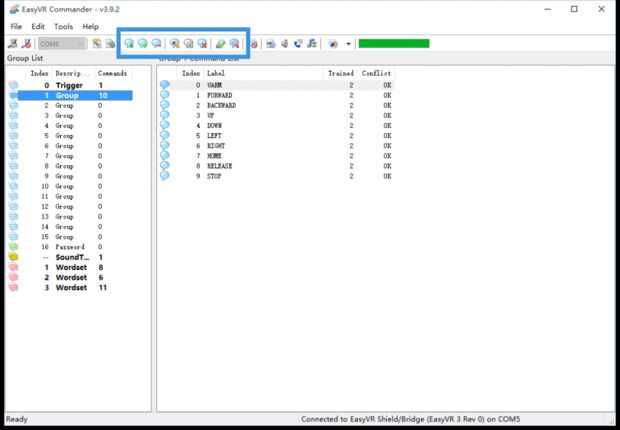Select the FORWARD command row
620x430 pixels.
276,95
